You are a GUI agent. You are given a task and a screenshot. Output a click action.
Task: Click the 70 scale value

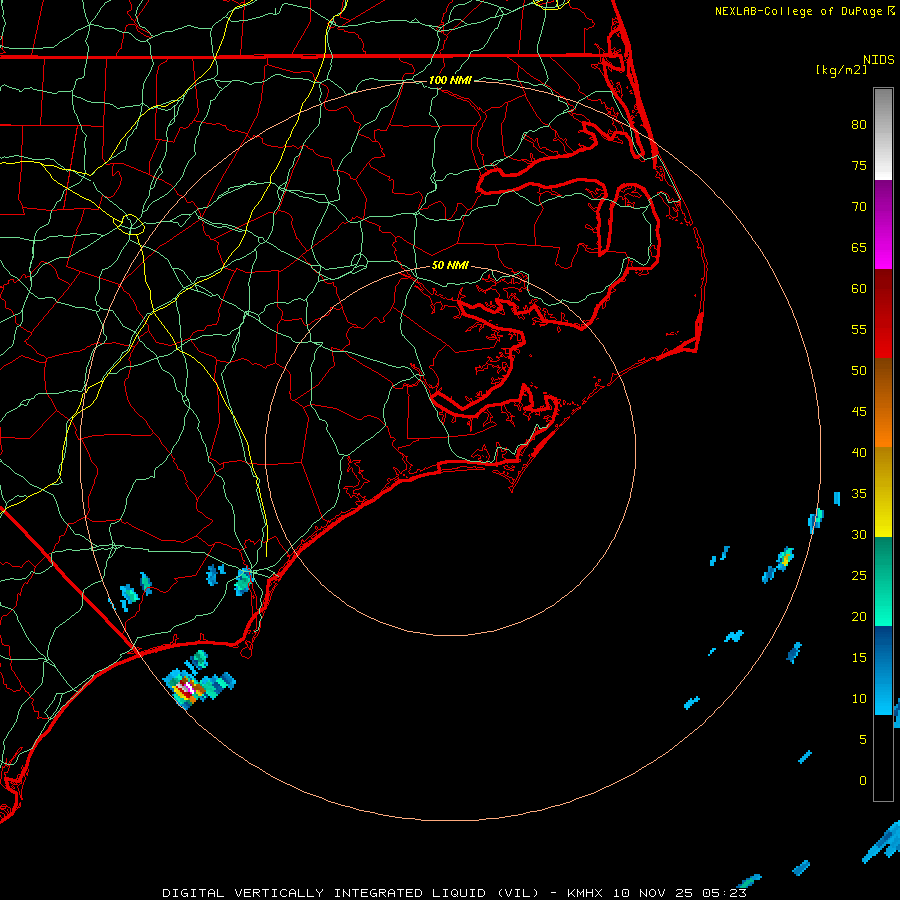coord(859,207)
